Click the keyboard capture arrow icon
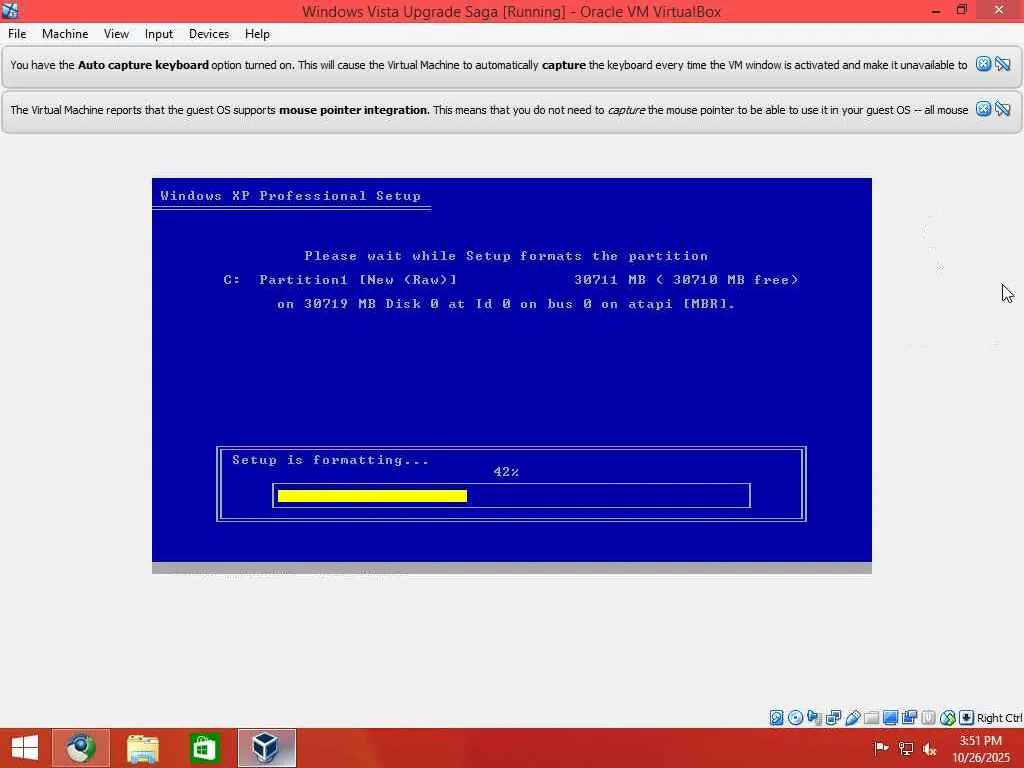The image size is (1024, 768). tap(967, 718)
